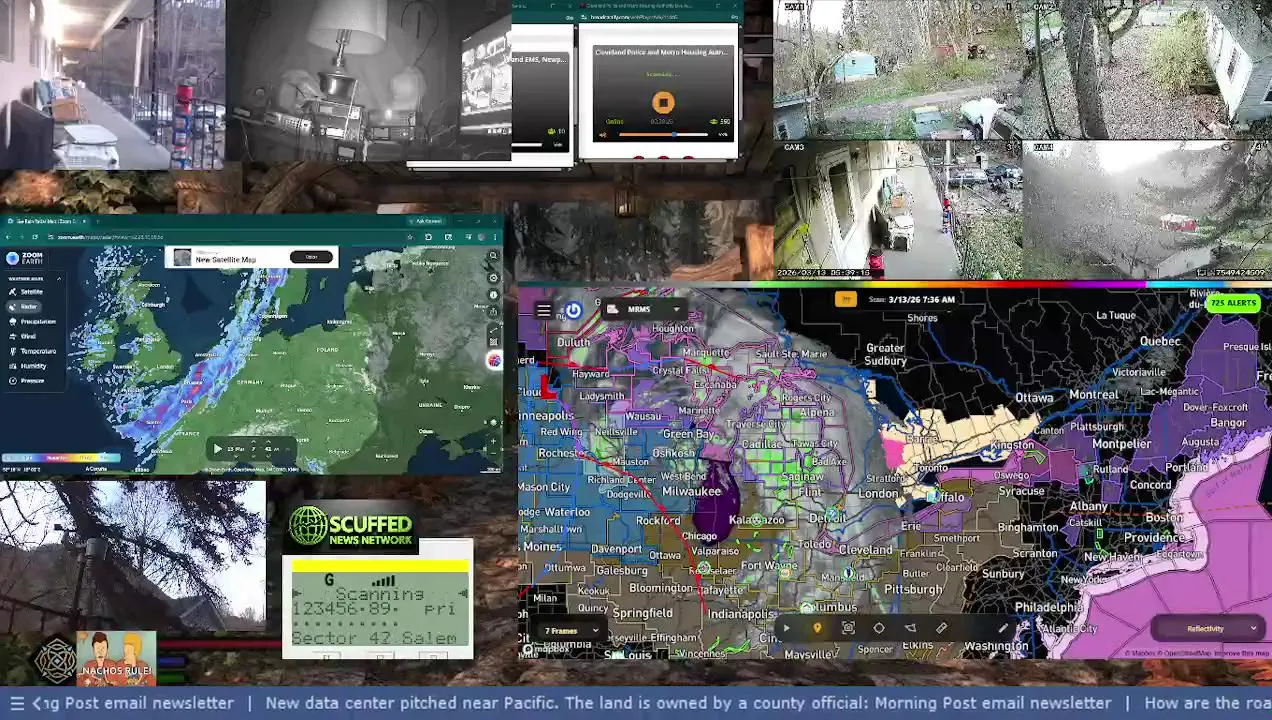Play the radar loop on bottom toolbar
The image size is (1272, 720).
point(786,628)
